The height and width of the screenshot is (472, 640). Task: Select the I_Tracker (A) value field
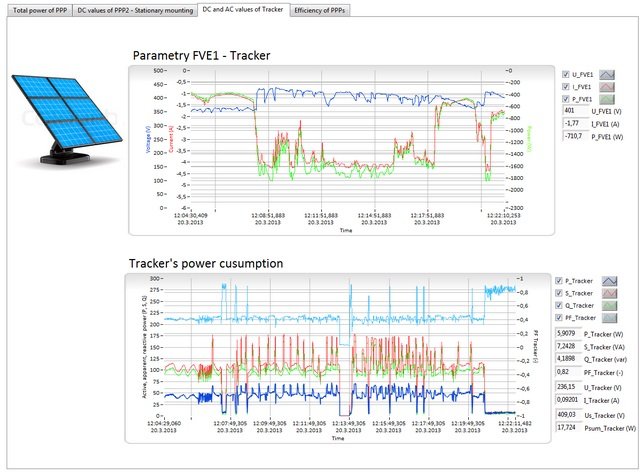[x=567, y=400]
